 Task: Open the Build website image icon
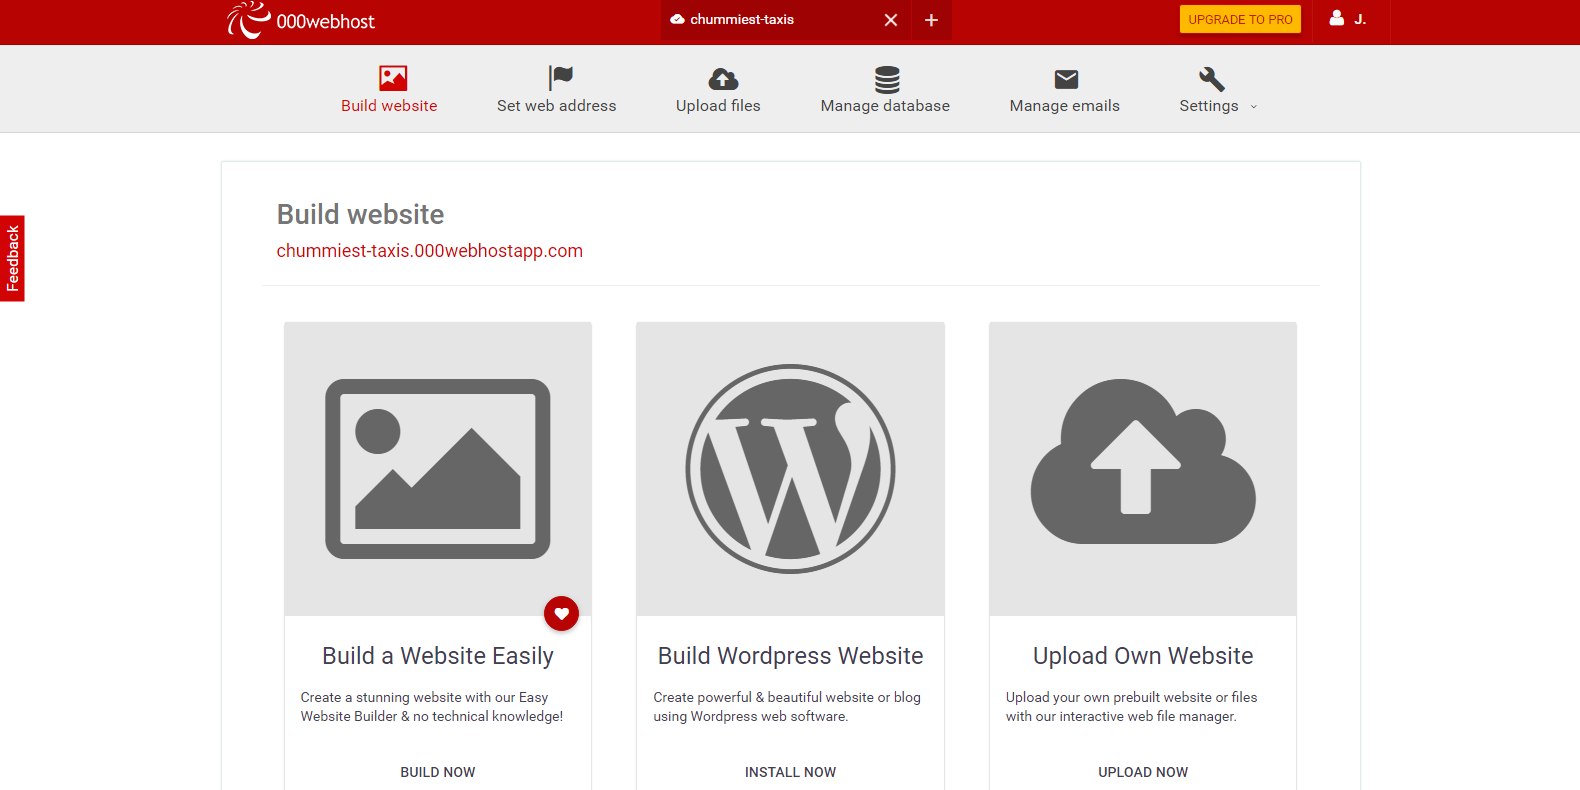tap(392, 78)
